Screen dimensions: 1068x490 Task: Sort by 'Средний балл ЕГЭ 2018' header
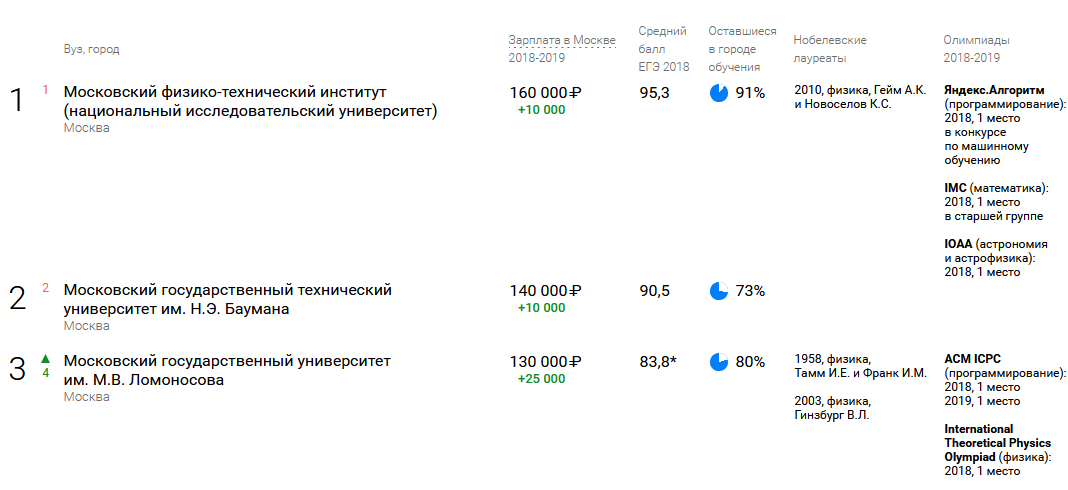pos(664,49)
